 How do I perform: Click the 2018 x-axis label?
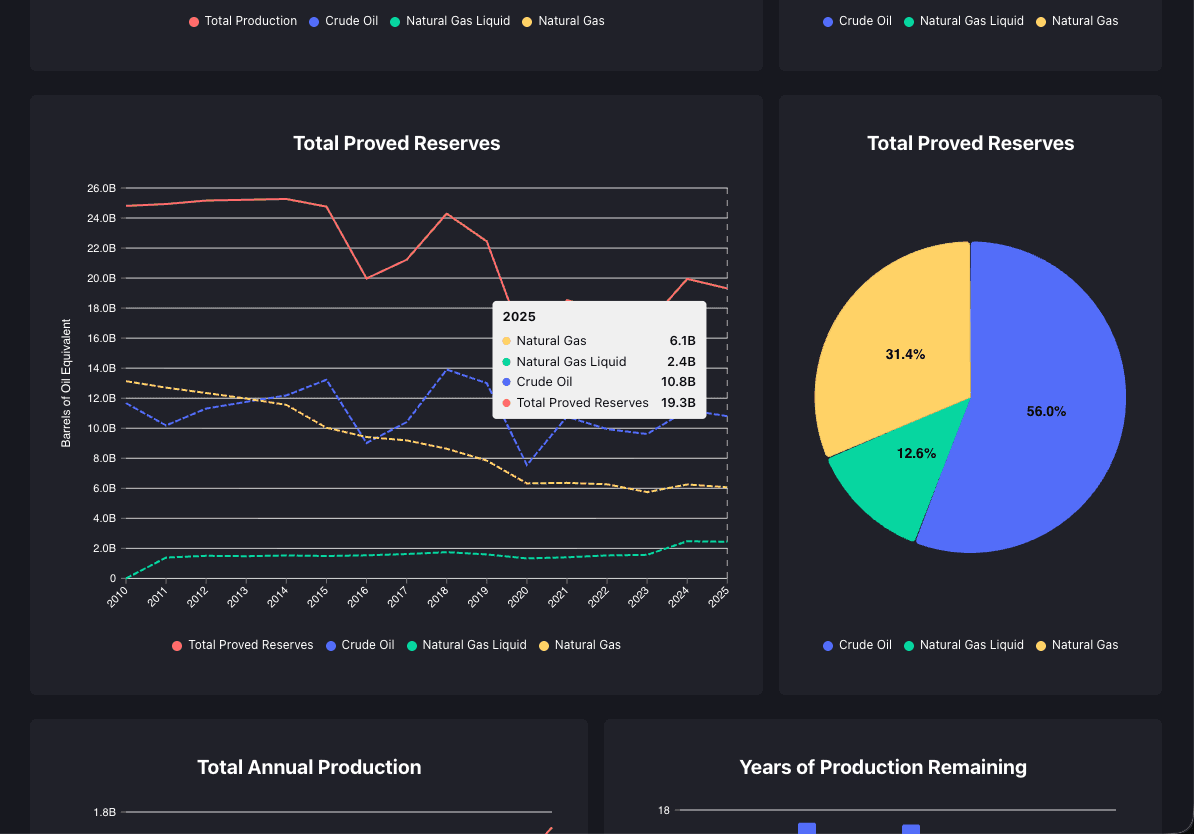437,597
